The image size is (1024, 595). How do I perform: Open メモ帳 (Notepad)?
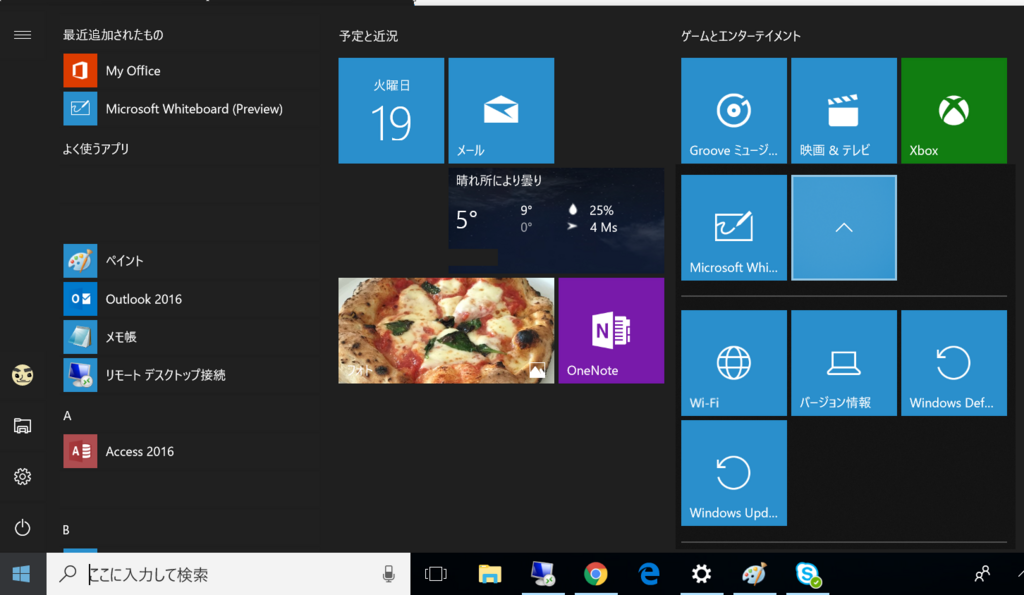tap(191, 337)
